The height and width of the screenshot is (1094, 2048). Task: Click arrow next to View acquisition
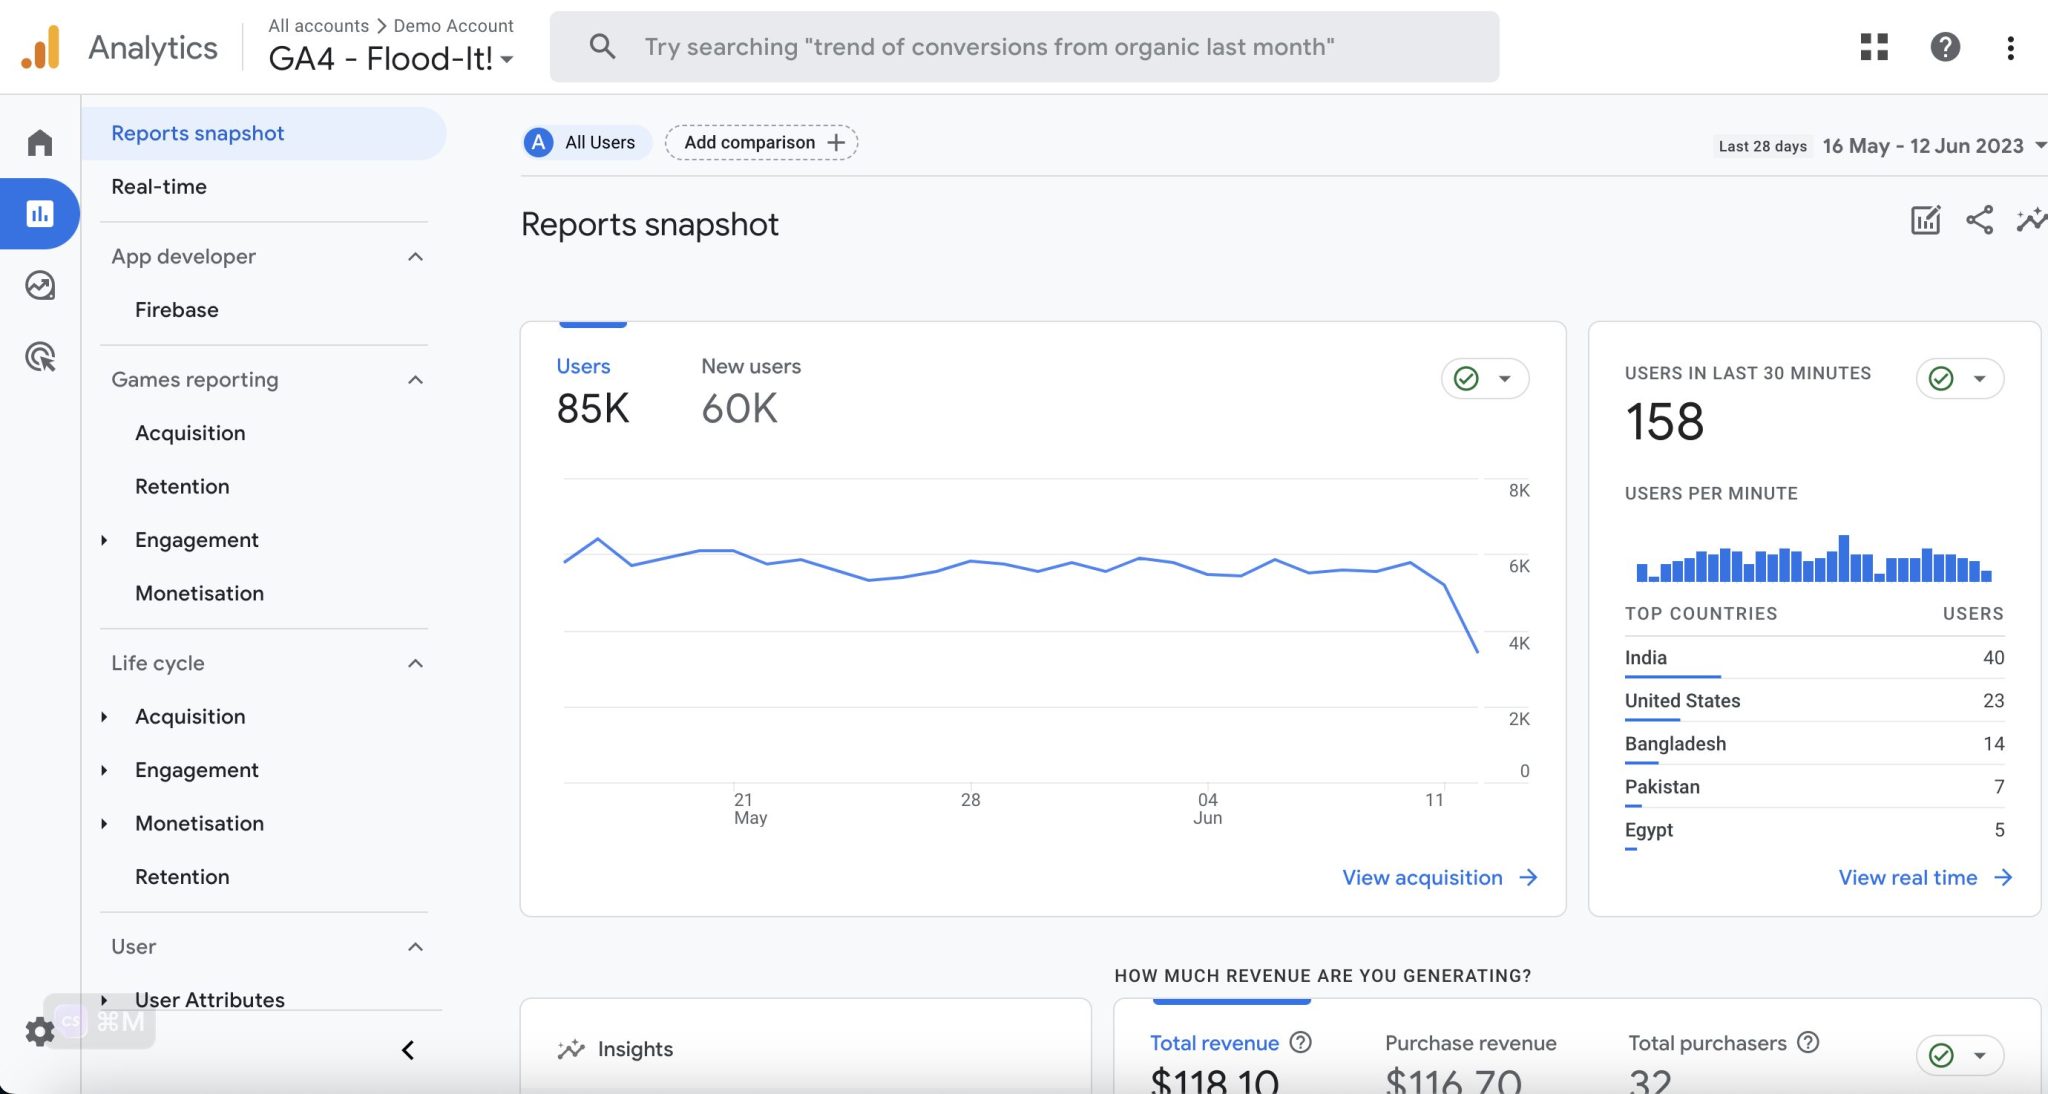[x=1528, y=877]
